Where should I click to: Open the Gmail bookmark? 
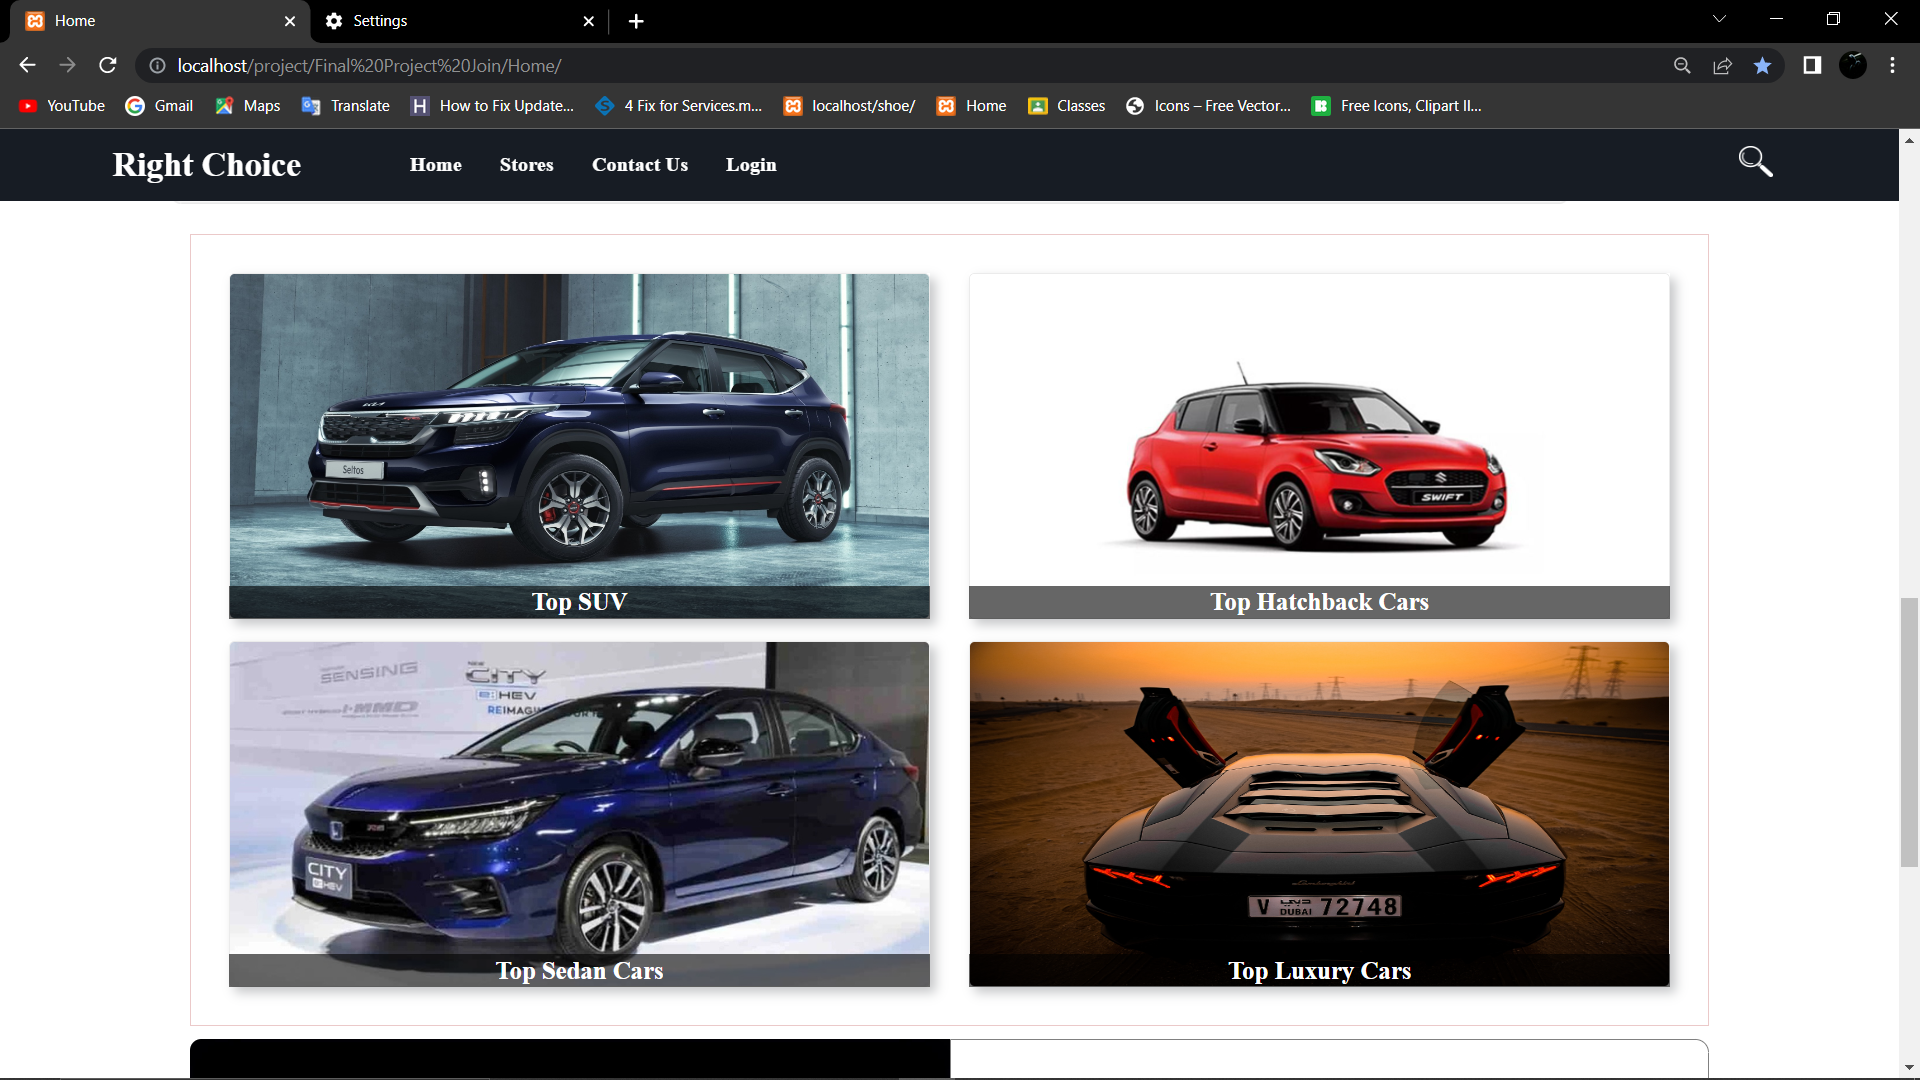159,105
